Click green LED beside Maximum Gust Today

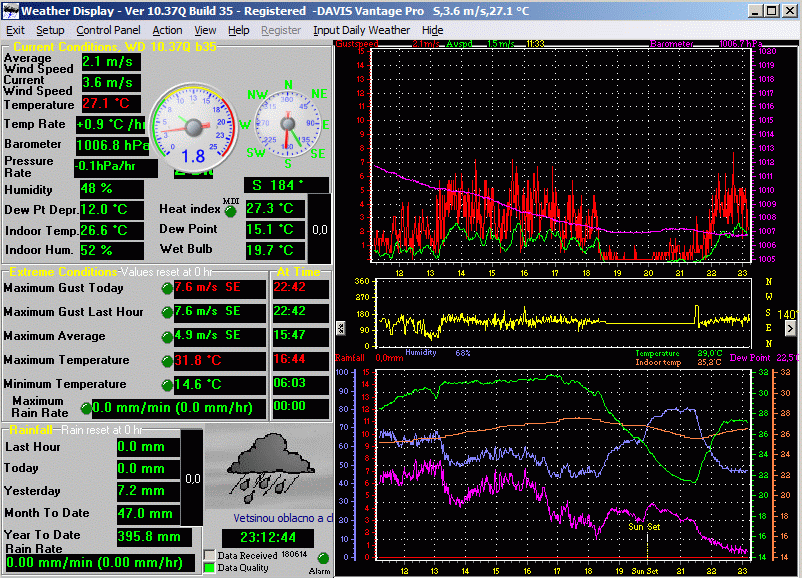(x=166, y=289)
